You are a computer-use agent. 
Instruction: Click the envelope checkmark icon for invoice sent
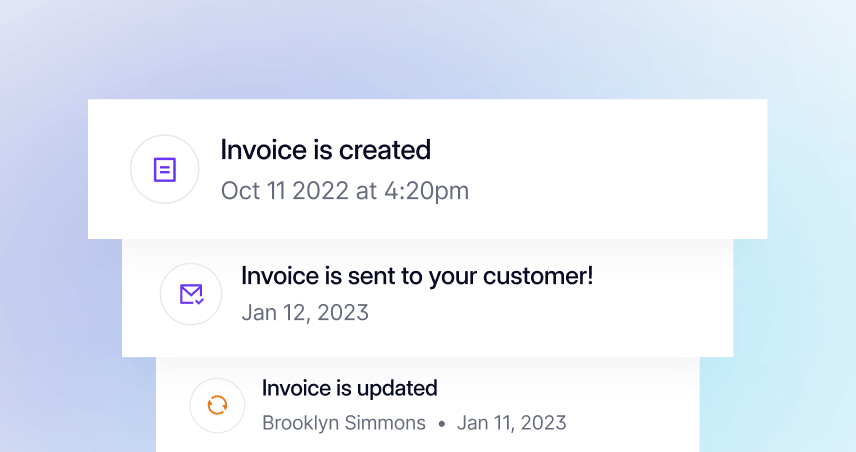(192, 294)
